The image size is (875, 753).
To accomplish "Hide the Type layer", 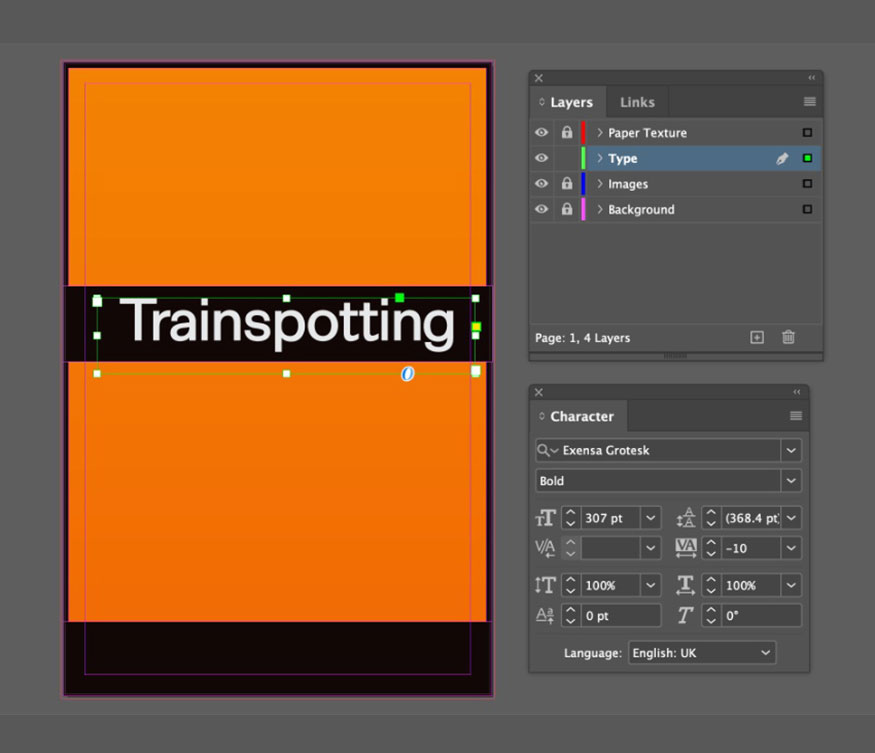I will point(541,158).
